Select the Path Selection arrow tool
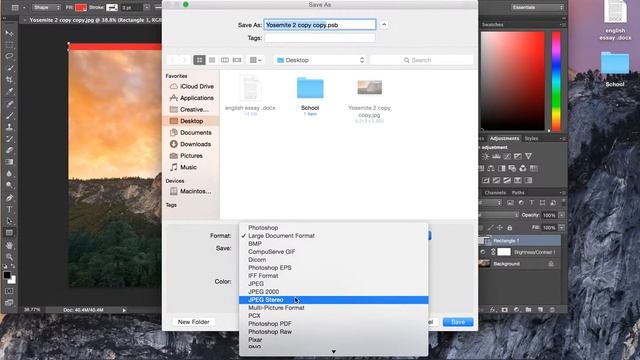640x360 pixels. [9, 221]
